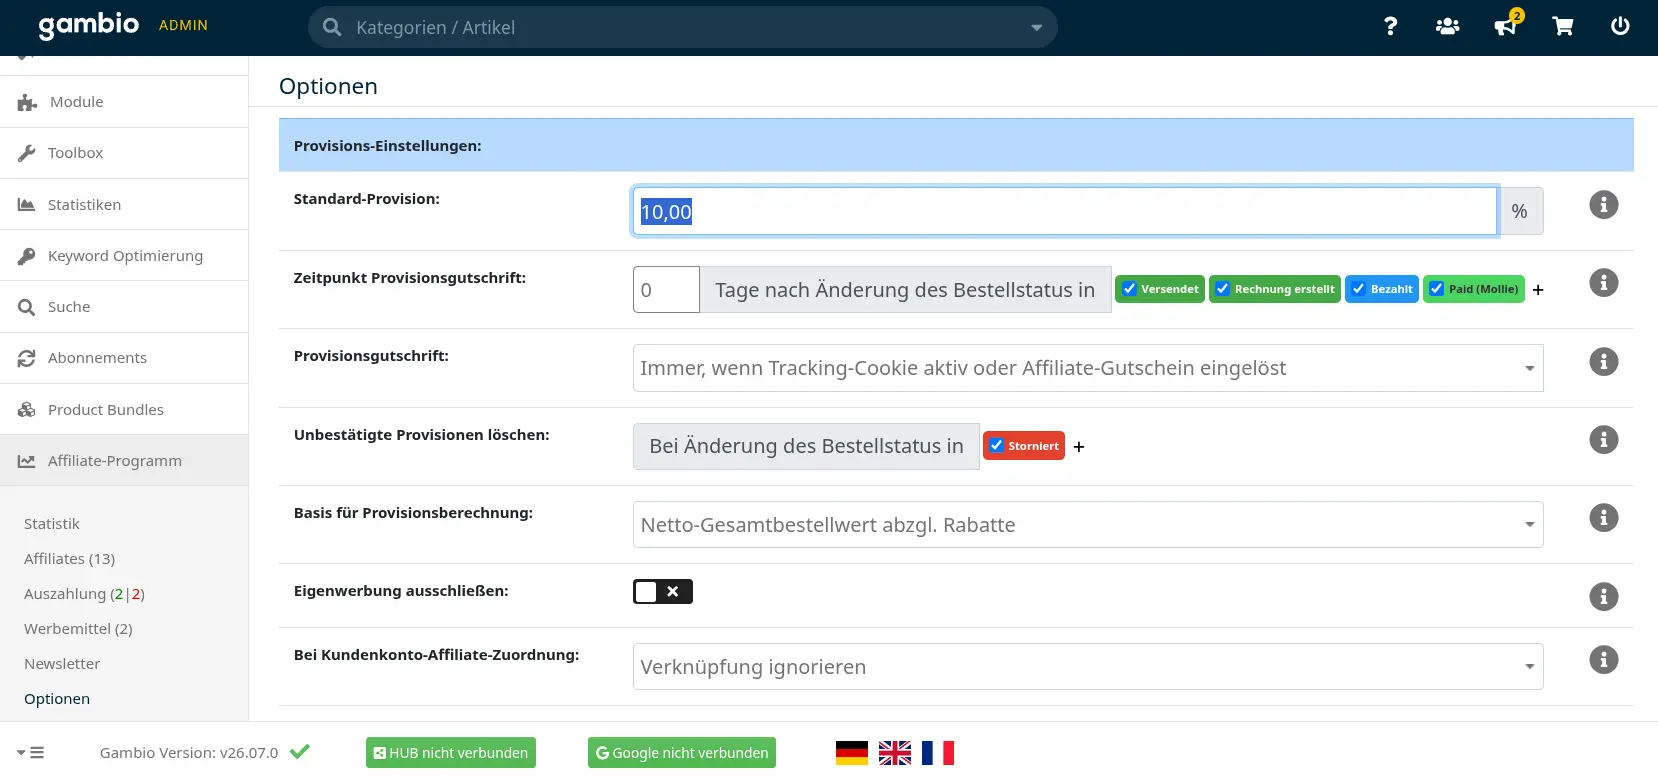The width and height of the screenshot is (1658, 778).
Task: Switch language to English UK flag
Action: (895, 753)
